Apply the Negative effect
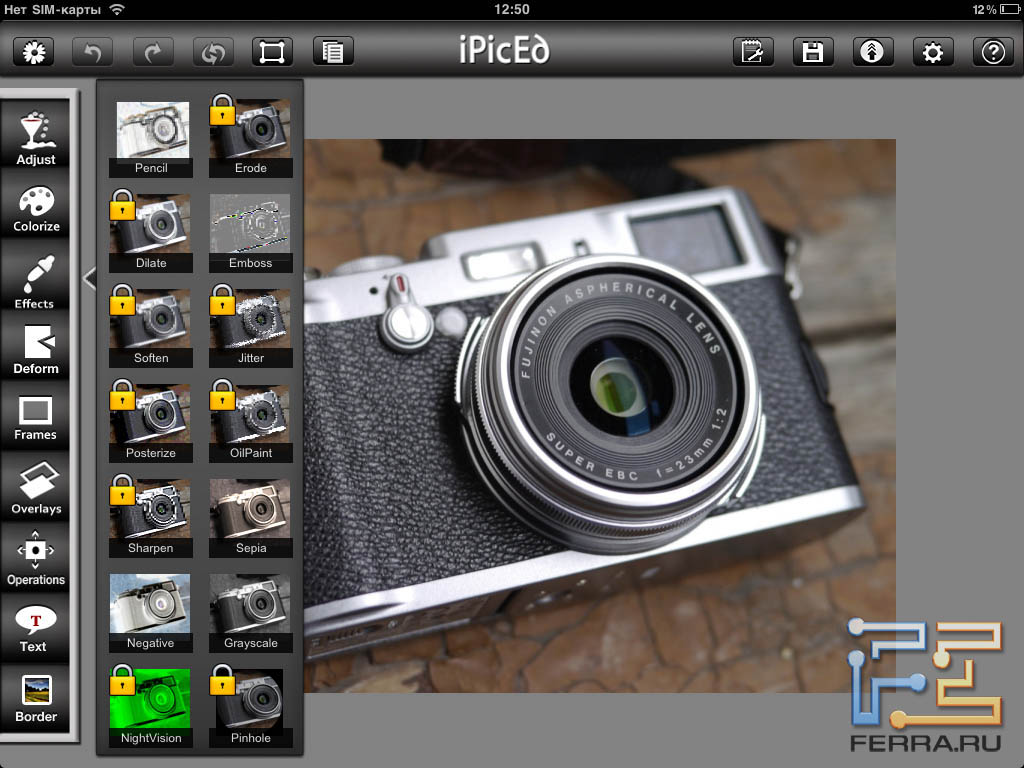Viewport: 1024px width, 768px height. pyautogui.click(x=151, y=613)
